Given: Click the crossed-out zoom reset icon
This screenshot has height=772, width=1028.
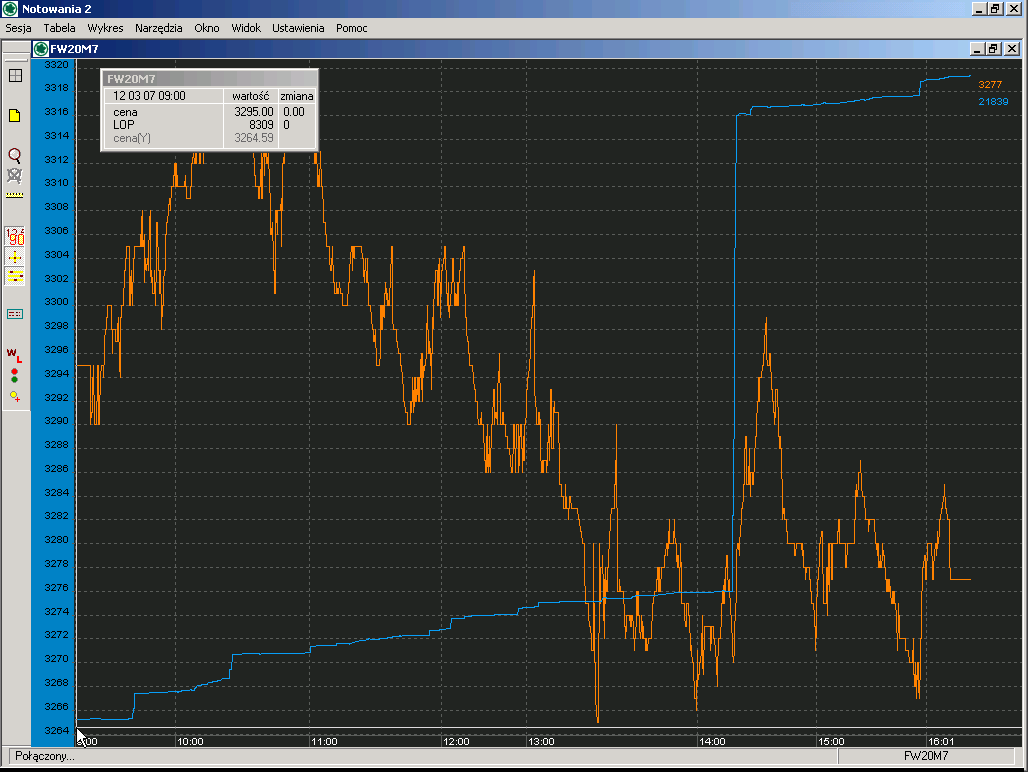Looking at the screenshot, I should click(15, 175).
